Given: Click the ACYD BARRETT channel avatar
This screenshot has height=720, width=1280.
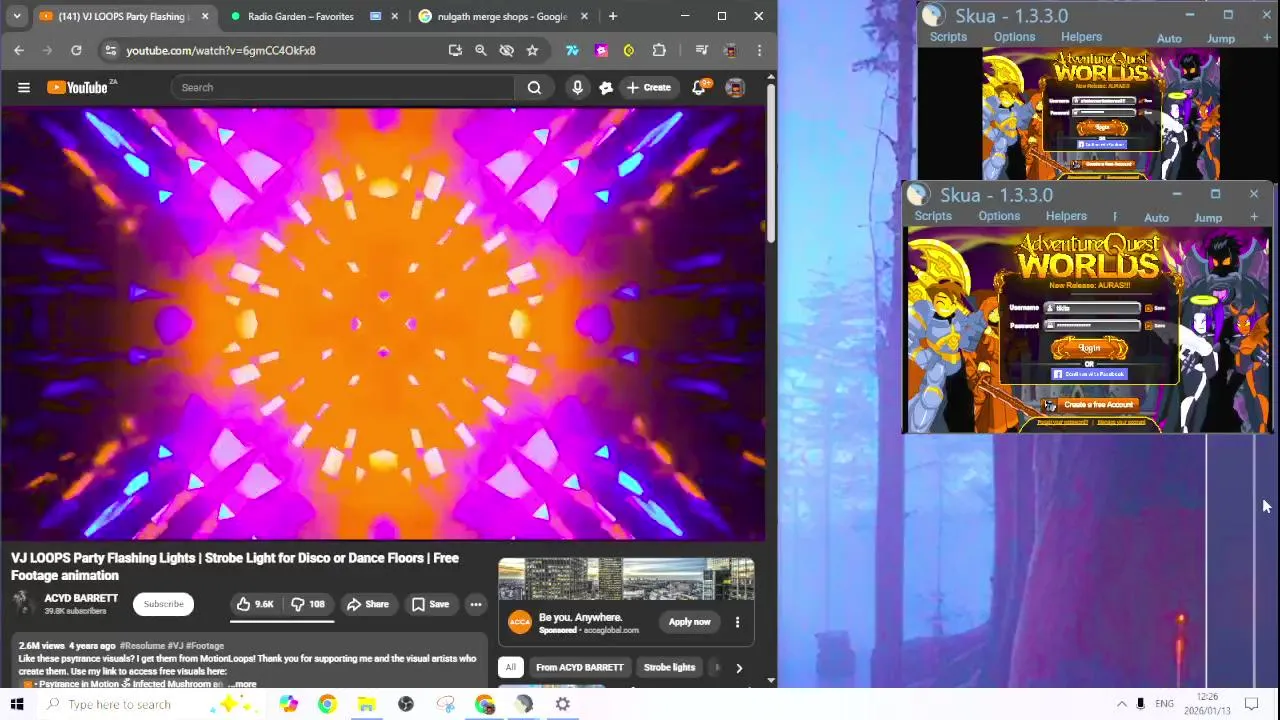Looking at the screenshot, I should point(22,603).
